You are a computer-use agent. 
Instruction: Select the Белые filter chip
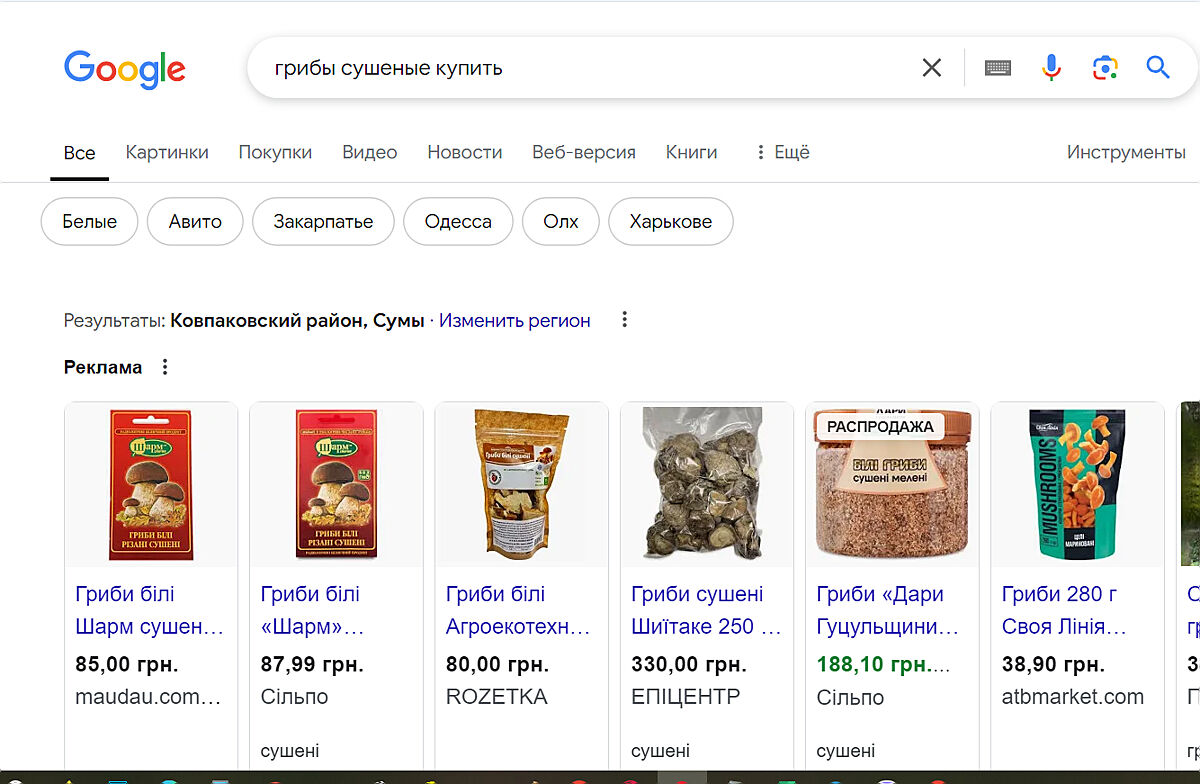90,221
